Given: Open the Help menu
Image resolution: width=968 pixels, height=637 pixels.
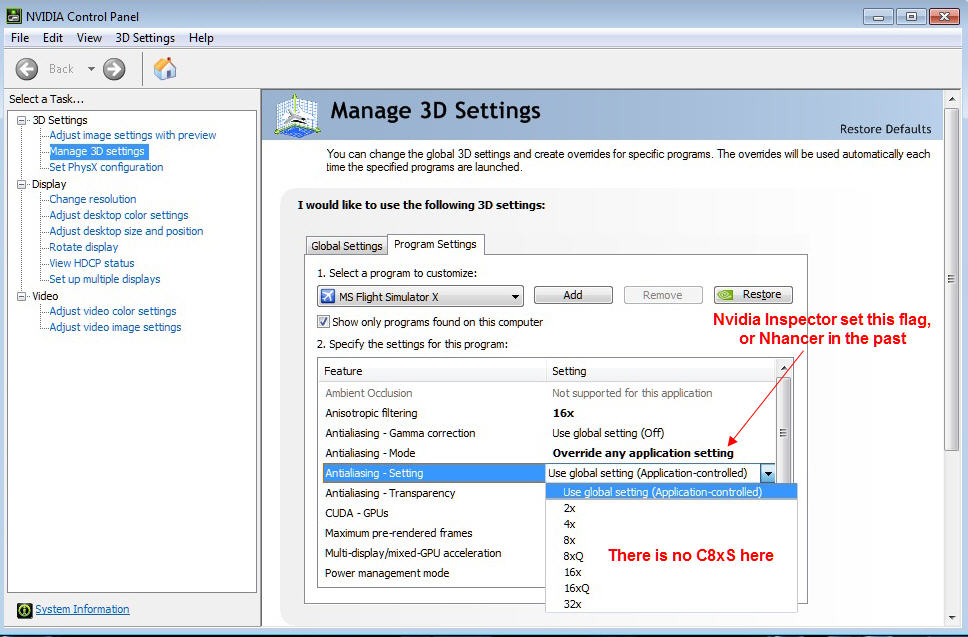Looking at the screenshot, I should pyautogui.click(x=201, y=38).
